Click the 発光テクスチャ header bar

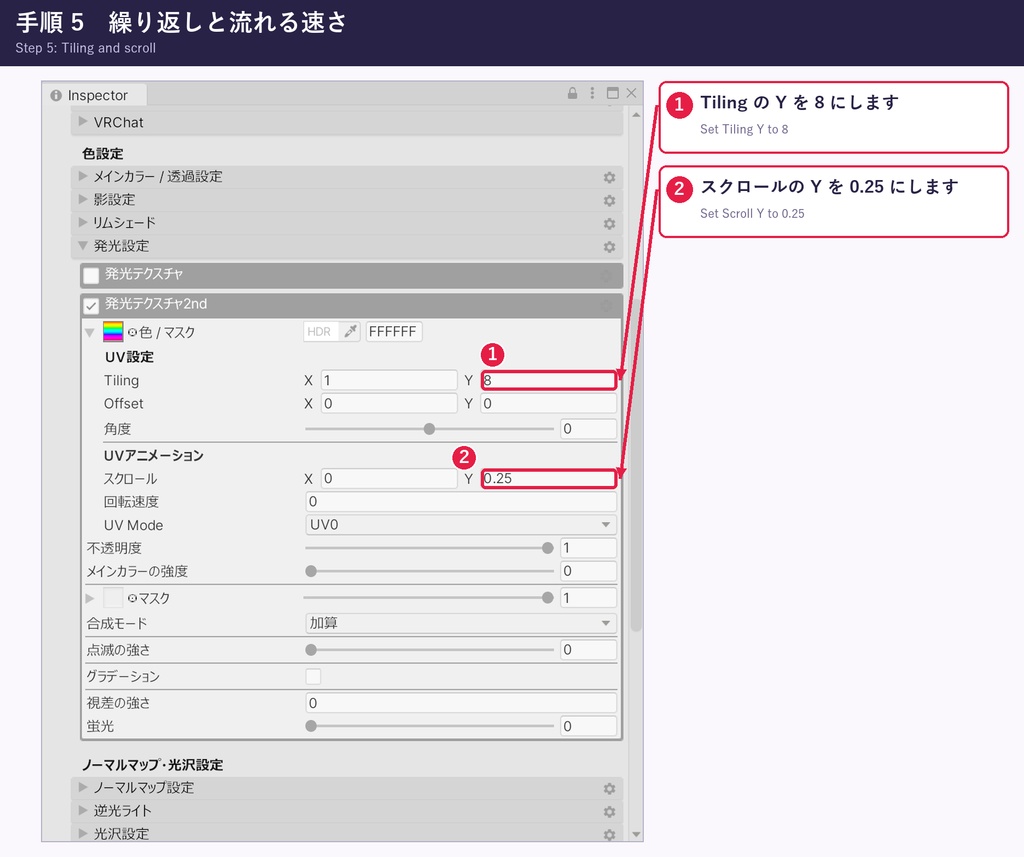tap(351, 275)
